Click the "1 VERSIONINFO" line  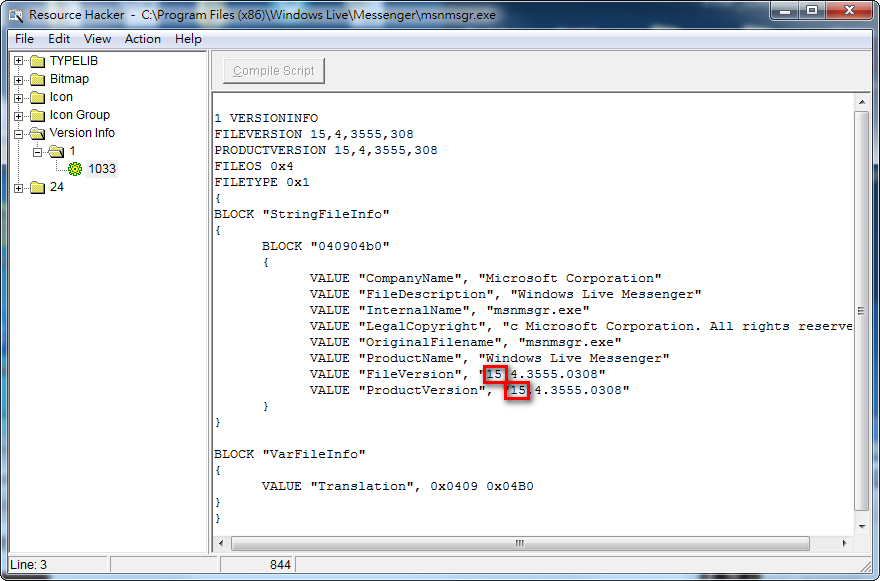click(266, 118)
